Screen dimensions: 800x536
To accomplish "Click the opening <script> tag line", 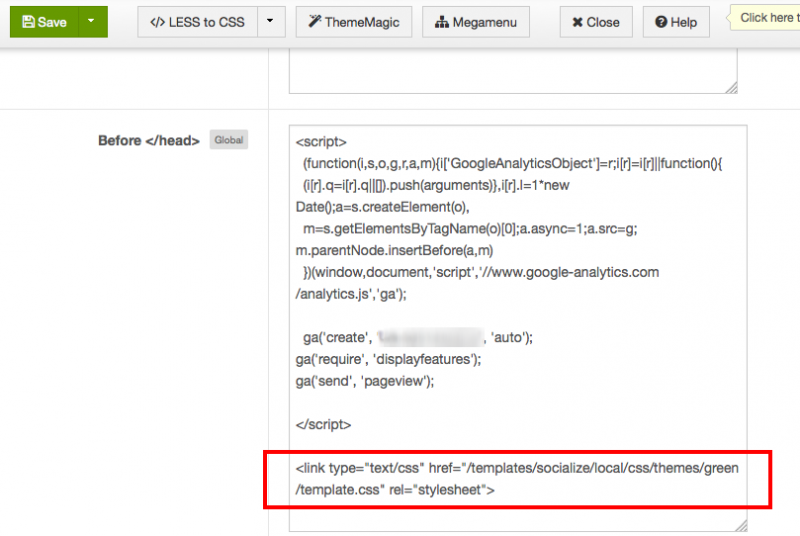I will (x=321, y=142).
